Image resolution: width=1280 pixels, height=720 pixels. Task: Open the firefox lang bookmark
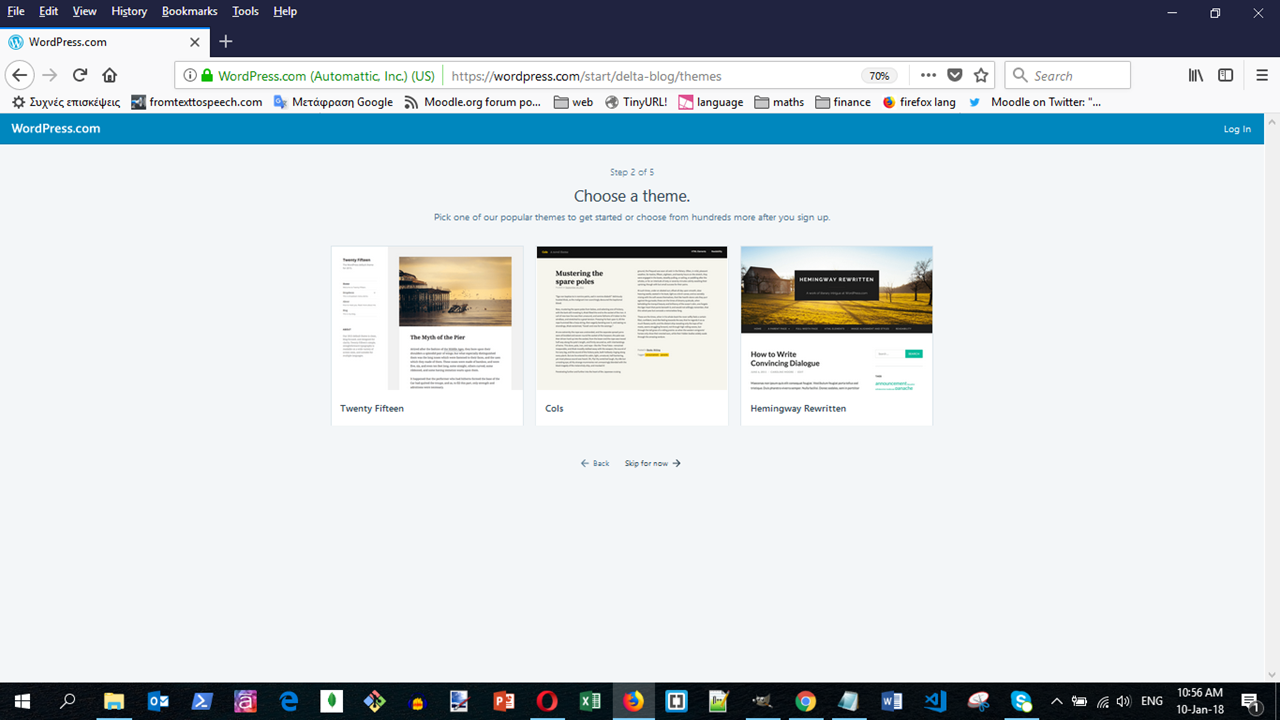click(x=919, y=102)
